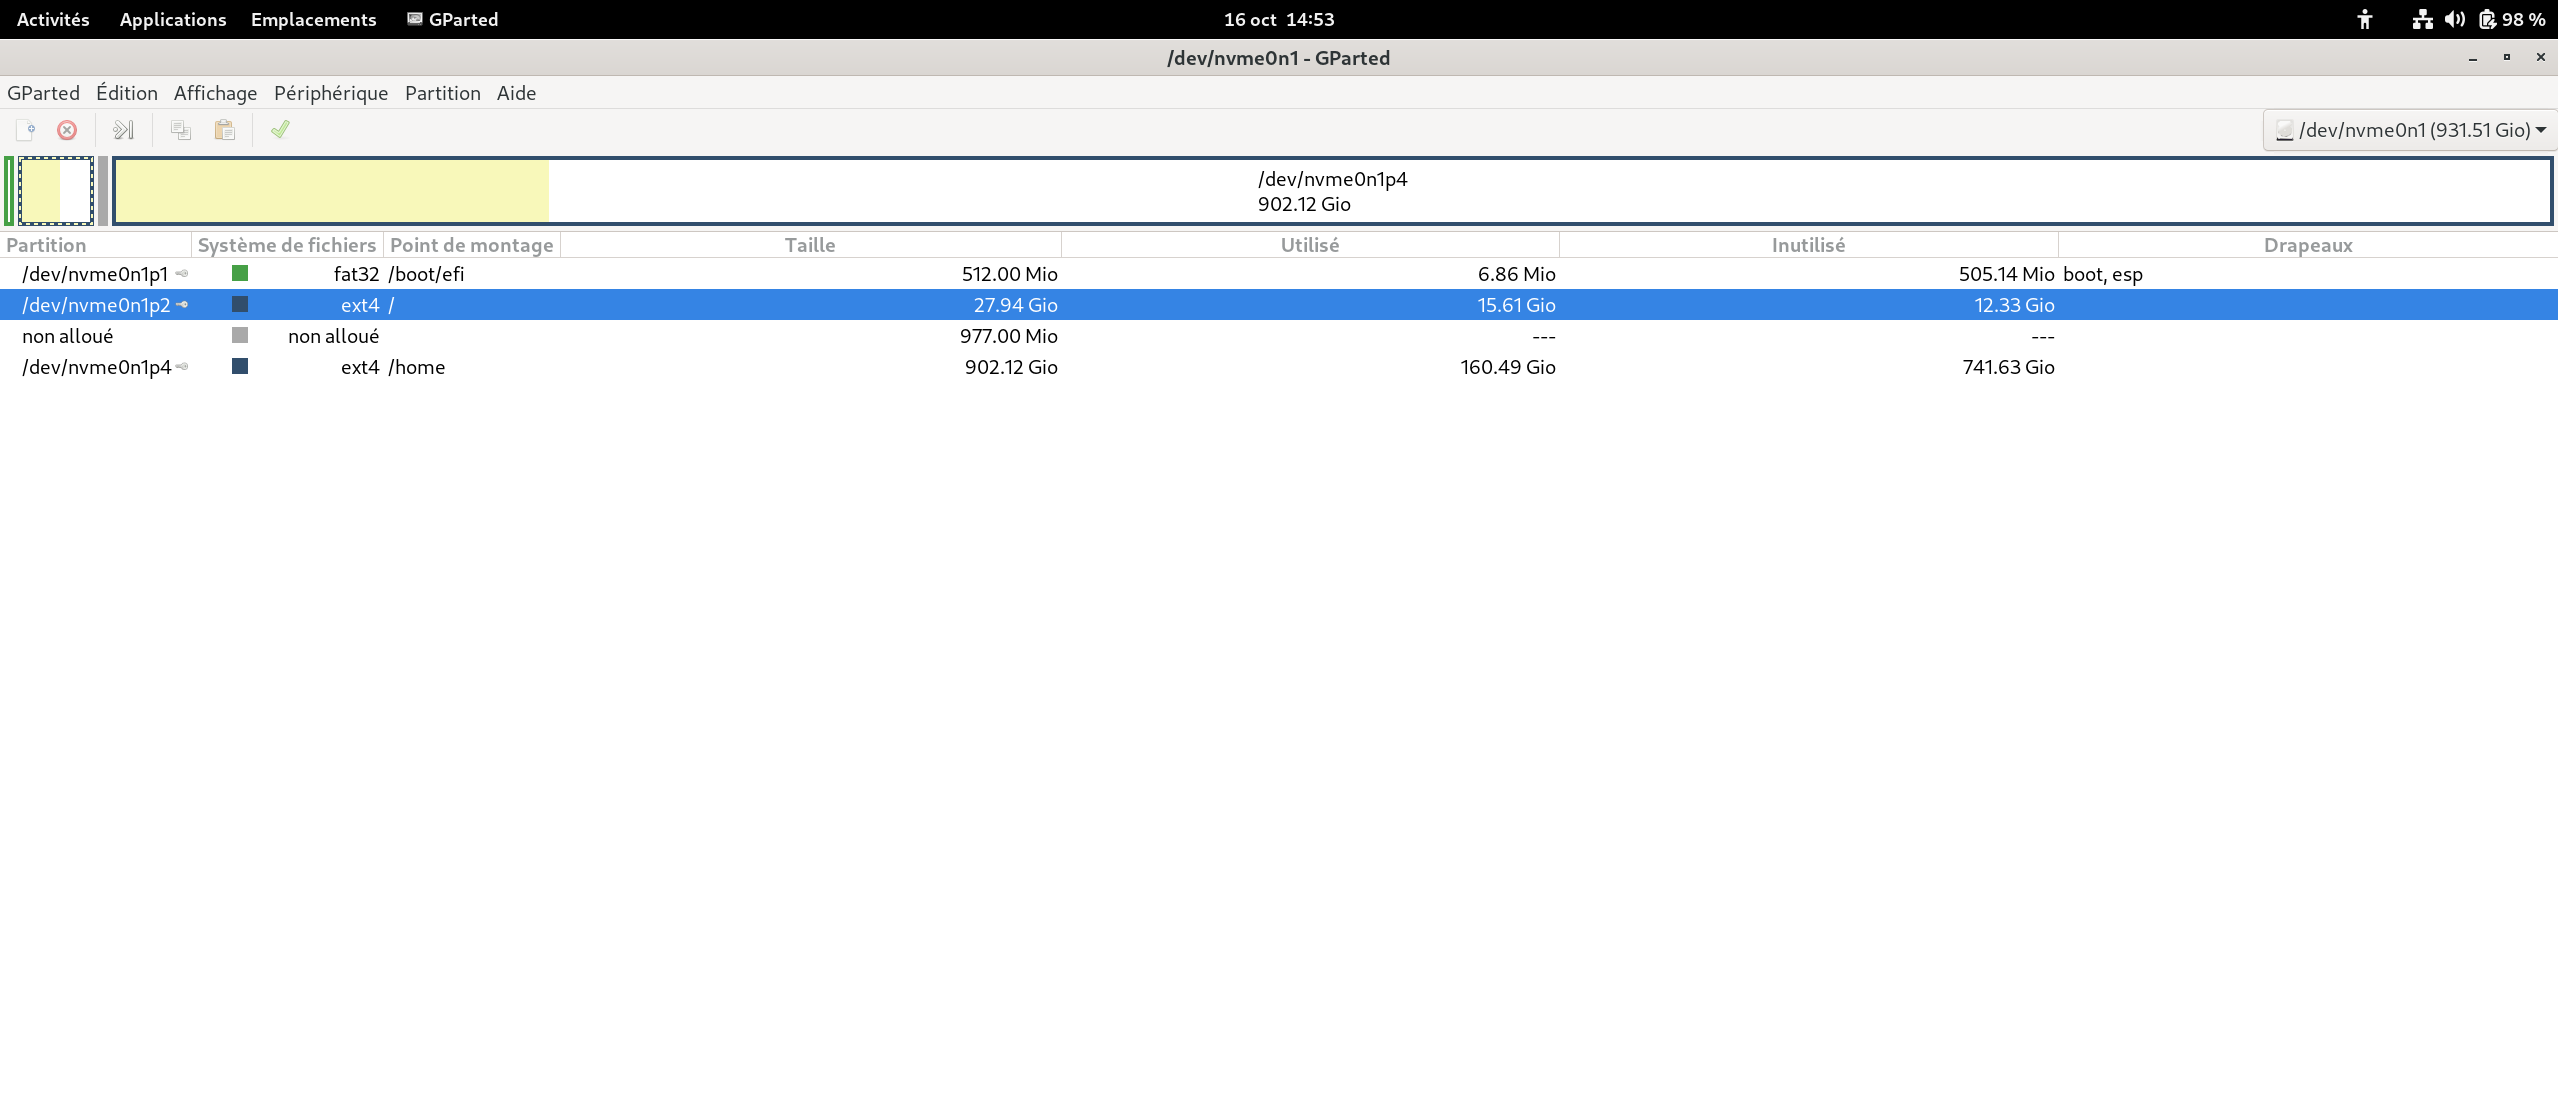Click the Resize/Move toolbar icon
The width and height of the screenshot is (2558, 1104).
click(x=123, y=130)
